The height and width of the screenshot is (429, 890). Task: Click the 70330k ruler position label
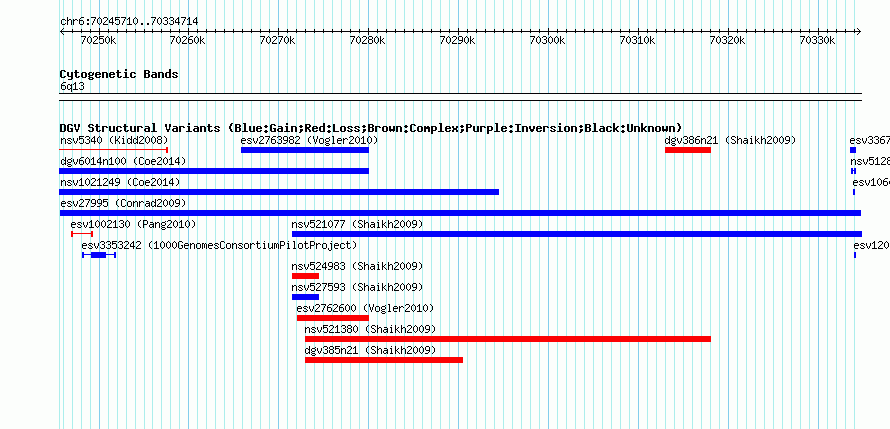click(817, 40)
